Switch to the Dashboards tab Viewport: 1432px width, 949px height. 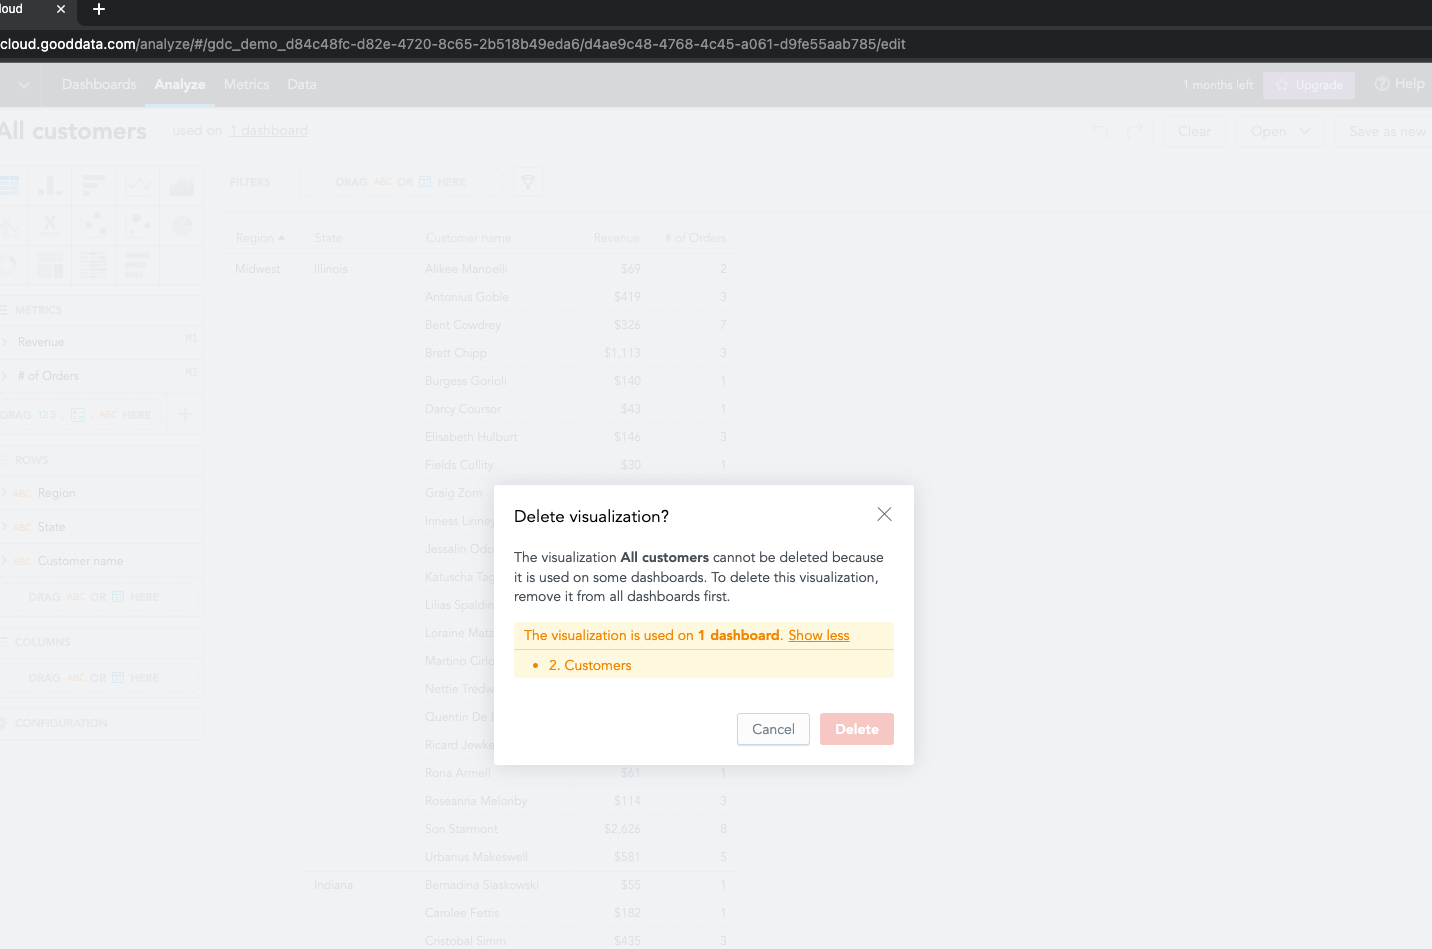click(99, 84)
